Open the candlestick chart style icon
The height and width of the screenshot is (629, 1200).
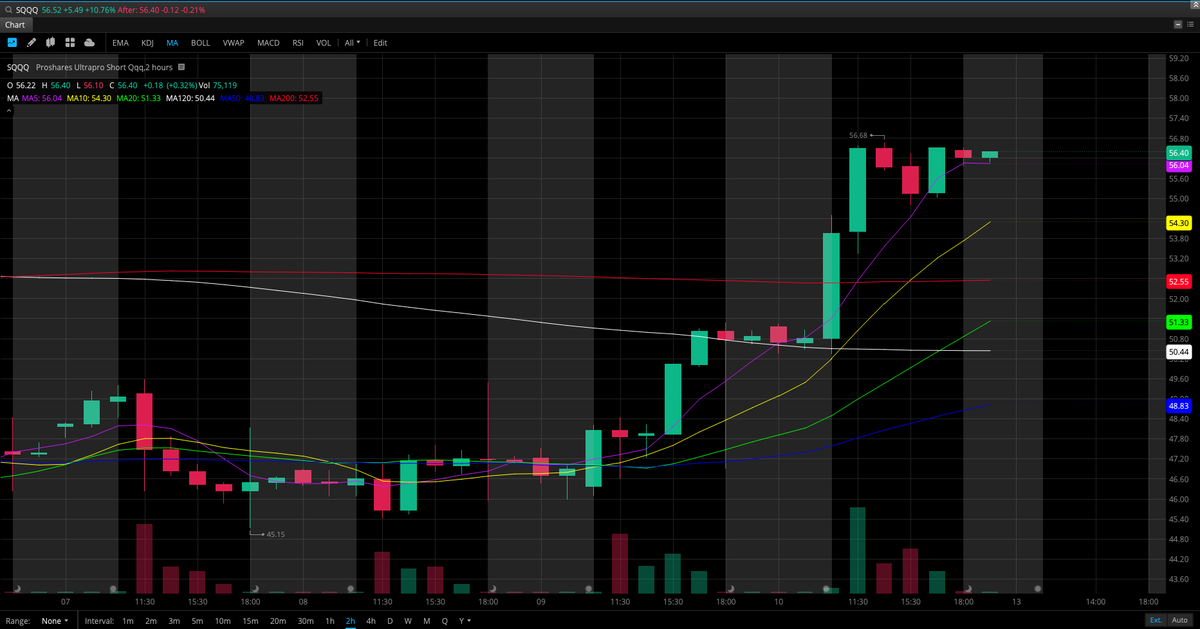tap(51, 43)
